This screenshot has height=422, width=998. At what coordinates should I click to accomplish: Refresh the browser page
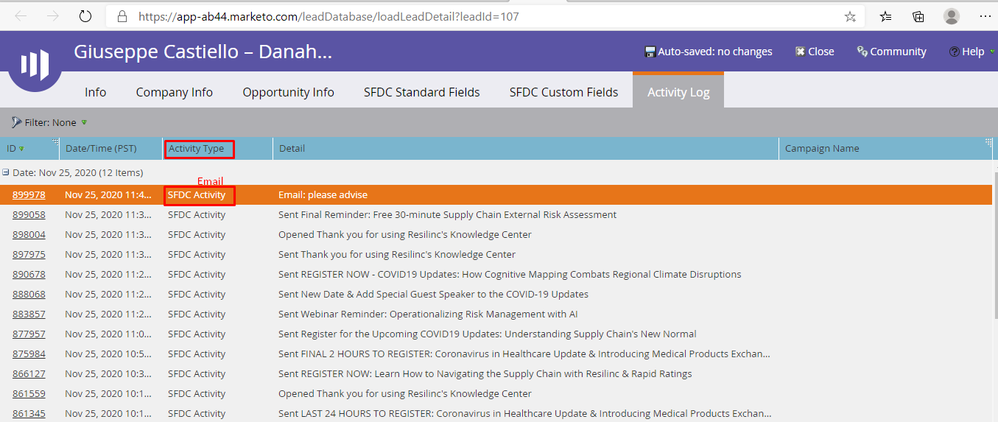[x=86, y=17]
